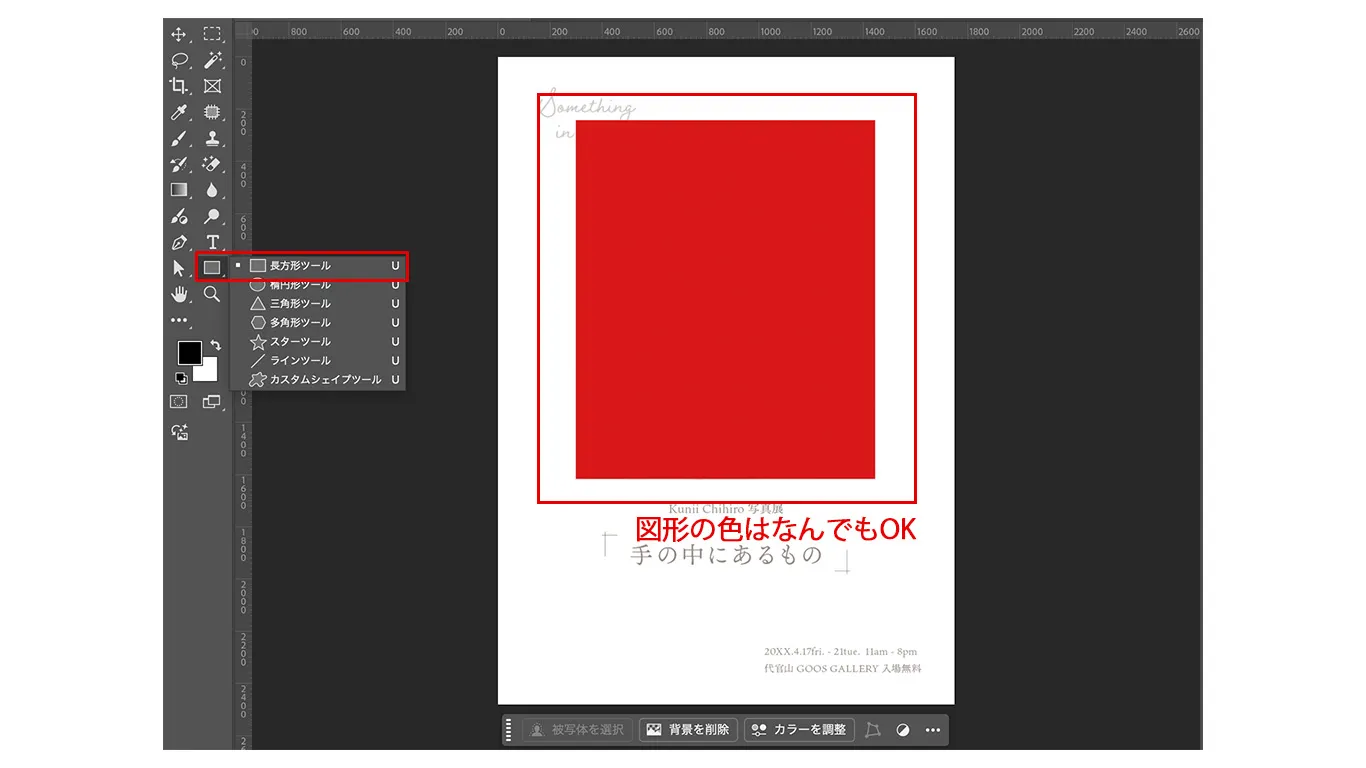
Task: Open the Edit Toolbar three-dots menu
Action: click(x=179, y=321)
